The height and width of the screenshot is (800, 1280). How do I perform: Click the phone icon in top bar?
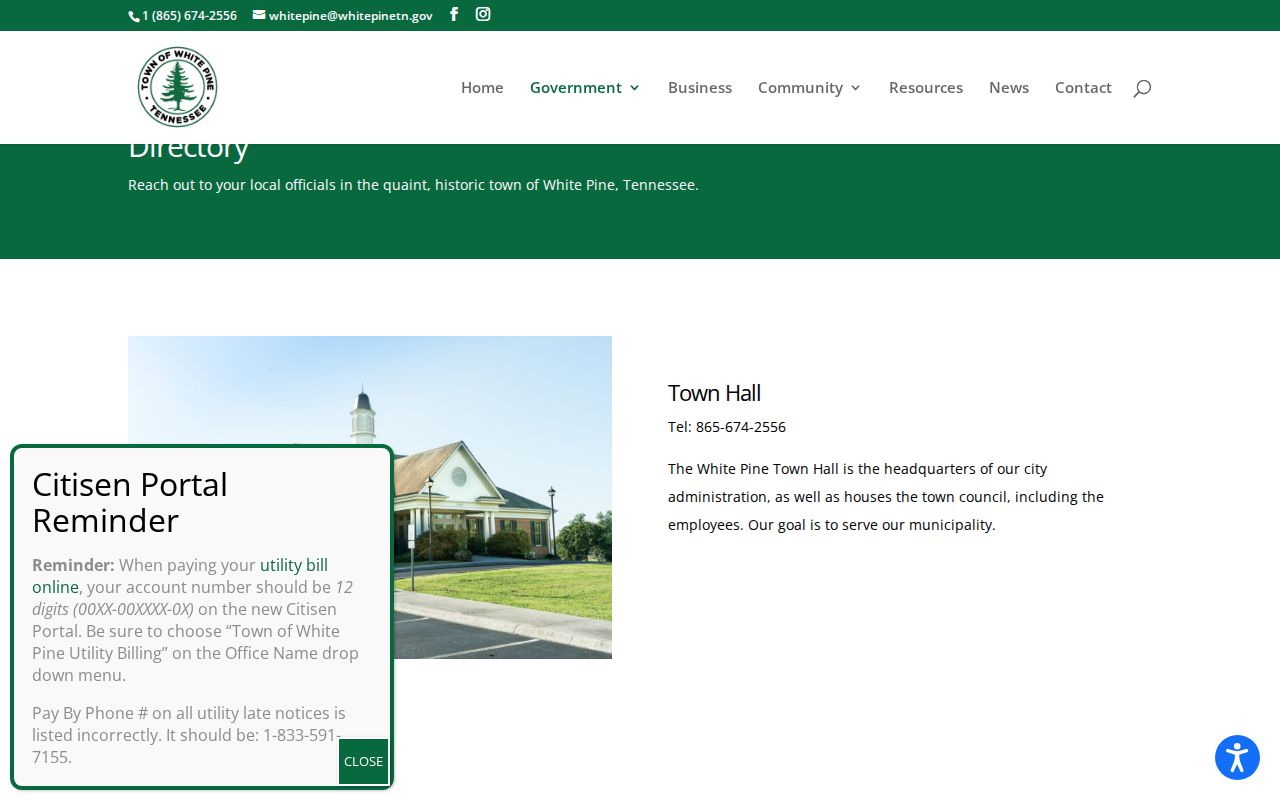point(134,16)
